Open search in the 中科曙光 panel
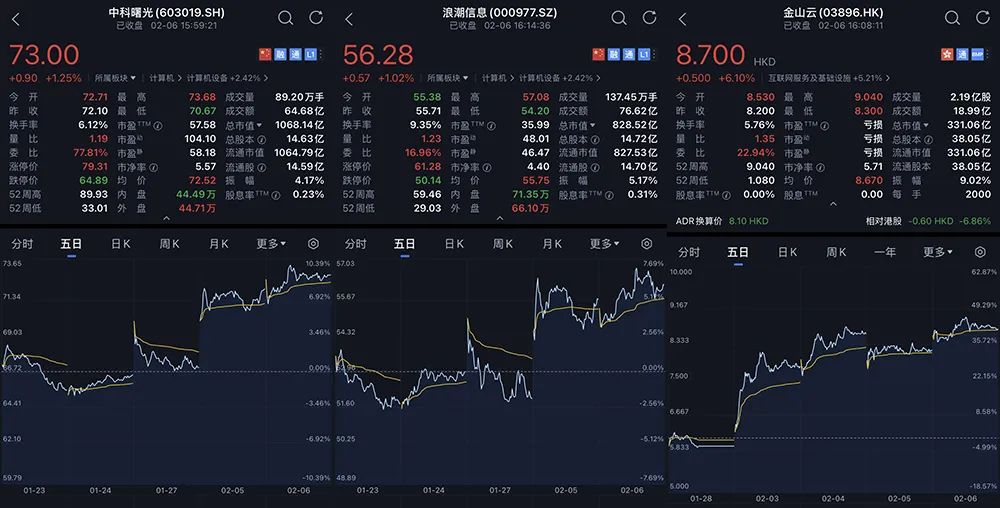 click(x=286, y=18)
